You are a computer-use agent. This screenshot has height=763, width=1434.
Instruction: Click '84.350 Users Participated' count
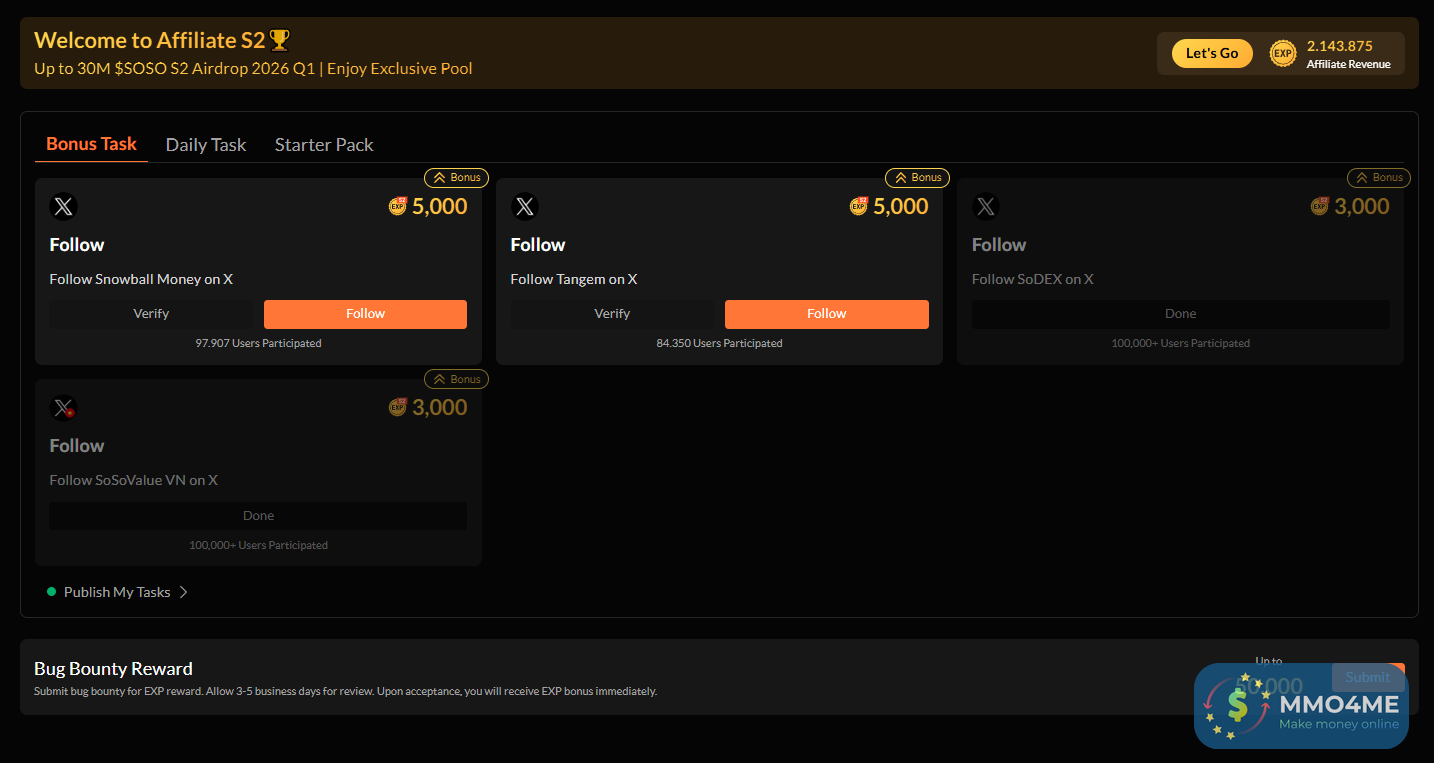720,343
